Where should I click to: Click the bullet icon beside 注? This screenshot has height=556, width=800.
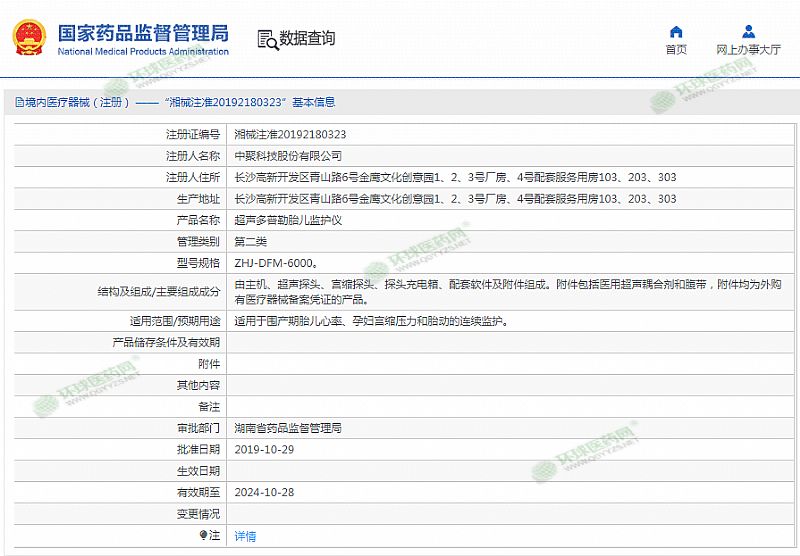204,536
